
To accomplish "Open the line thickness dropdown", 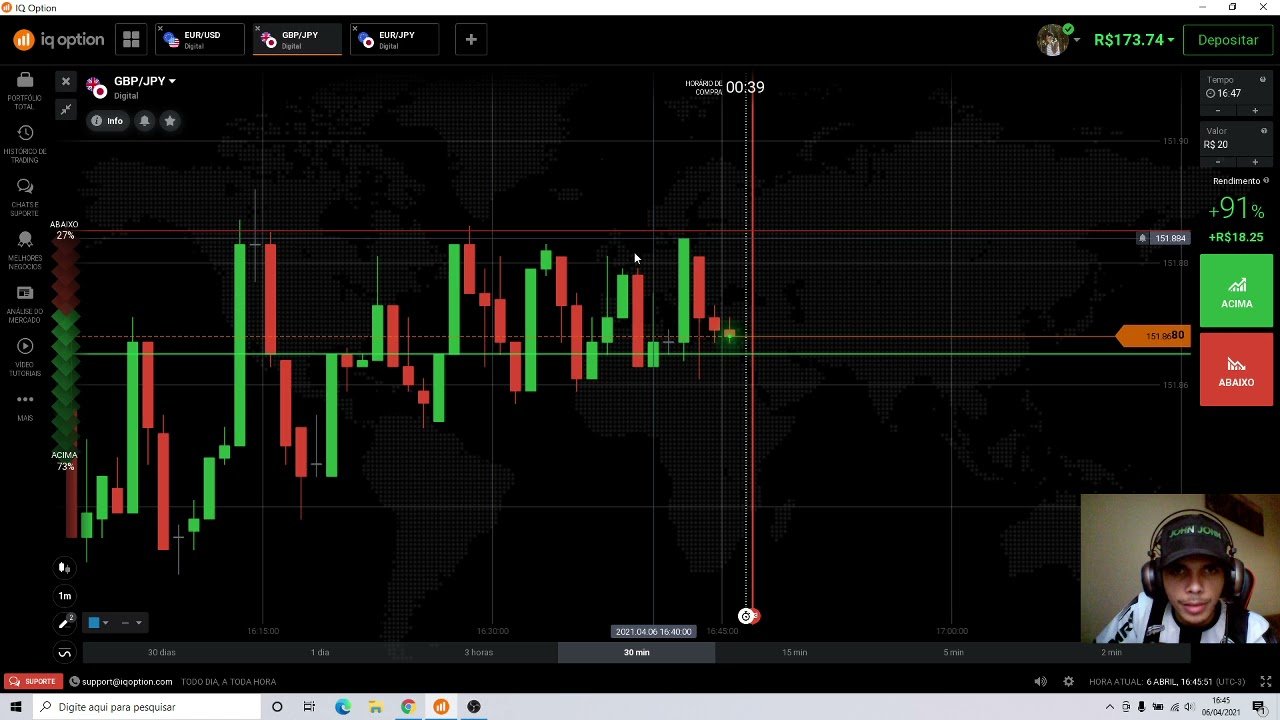I will tap(139, 622).
